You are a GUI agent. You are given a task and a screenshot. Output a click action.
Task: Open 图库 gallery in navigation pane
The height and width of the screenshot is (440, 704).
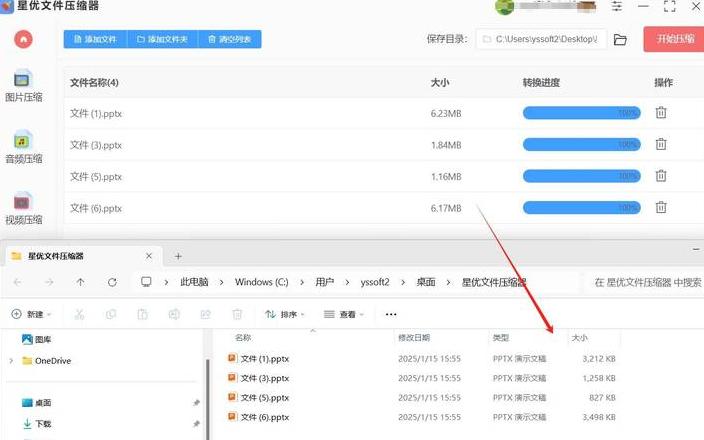click(x=37, y=339)
